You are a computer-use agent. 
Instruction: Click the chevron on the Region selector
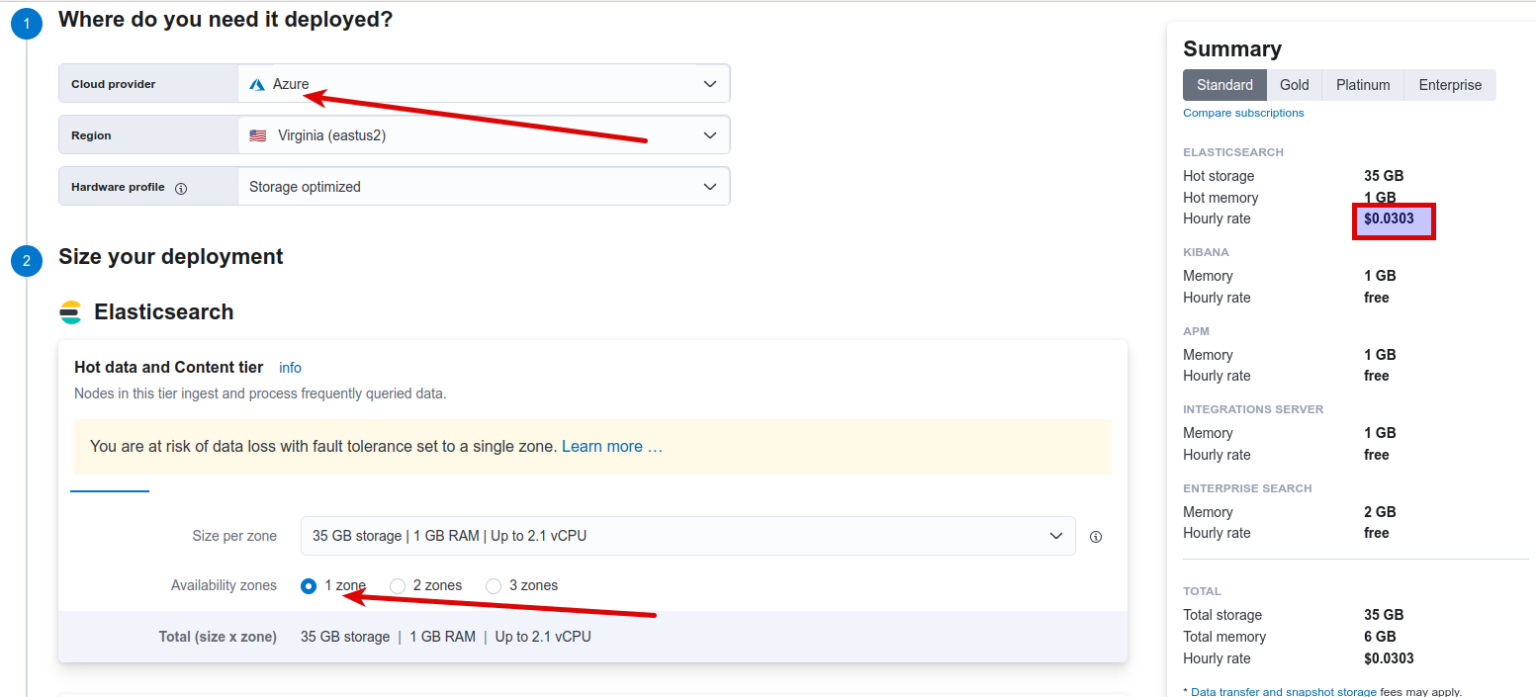click(x=710, y=134)
